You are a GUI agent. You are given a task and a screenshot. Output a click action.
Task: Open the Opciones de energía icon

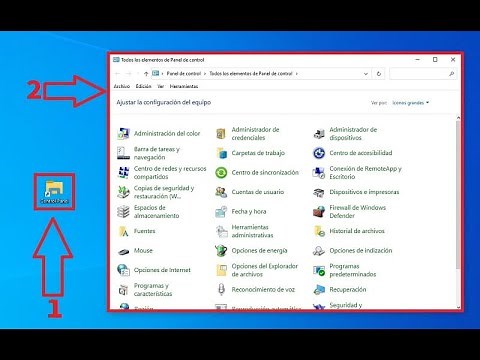[x=221, y=251]
